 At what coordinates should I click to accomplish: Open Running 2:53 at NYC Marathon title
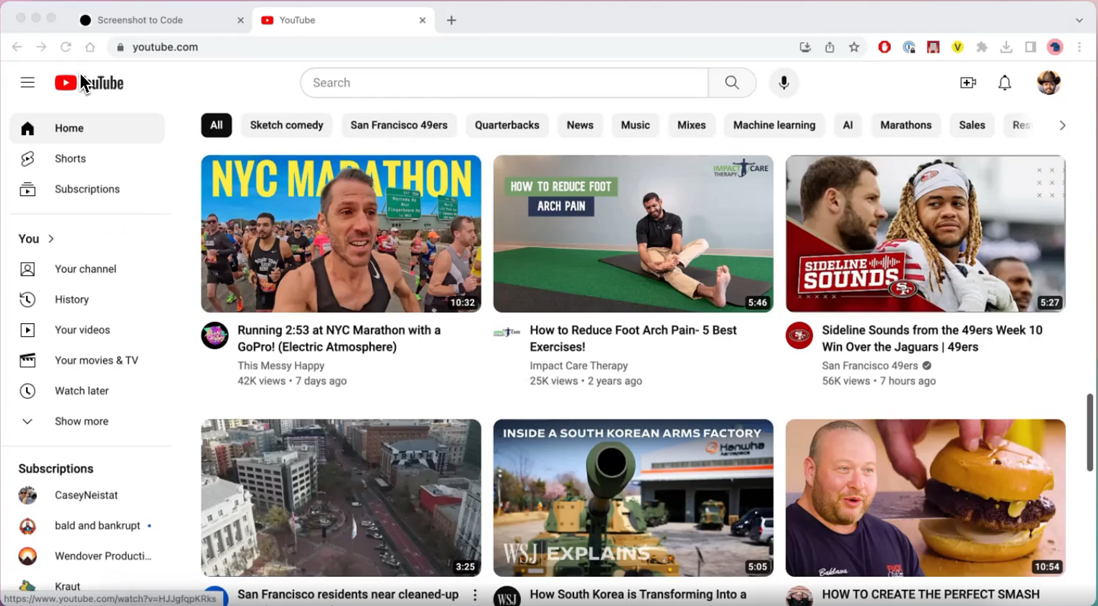[339, 338]
